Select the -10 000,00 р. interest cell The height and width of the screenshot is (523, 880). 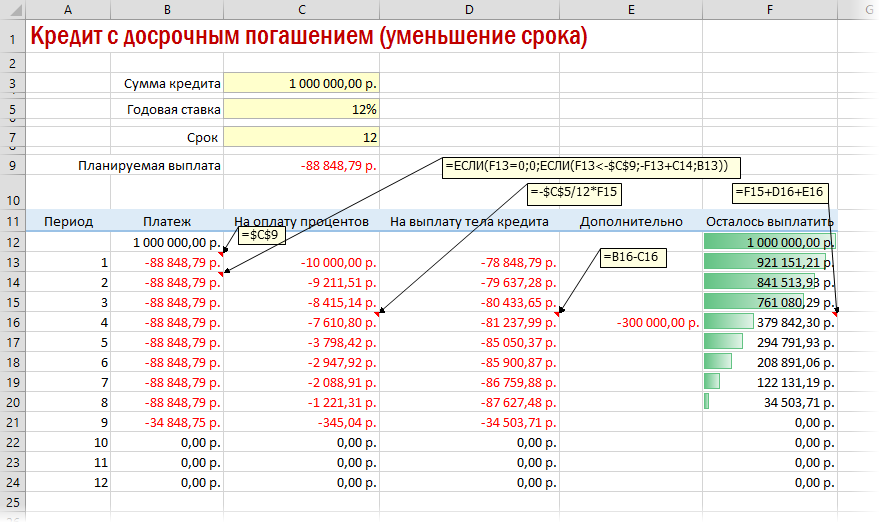click(301, 262)
